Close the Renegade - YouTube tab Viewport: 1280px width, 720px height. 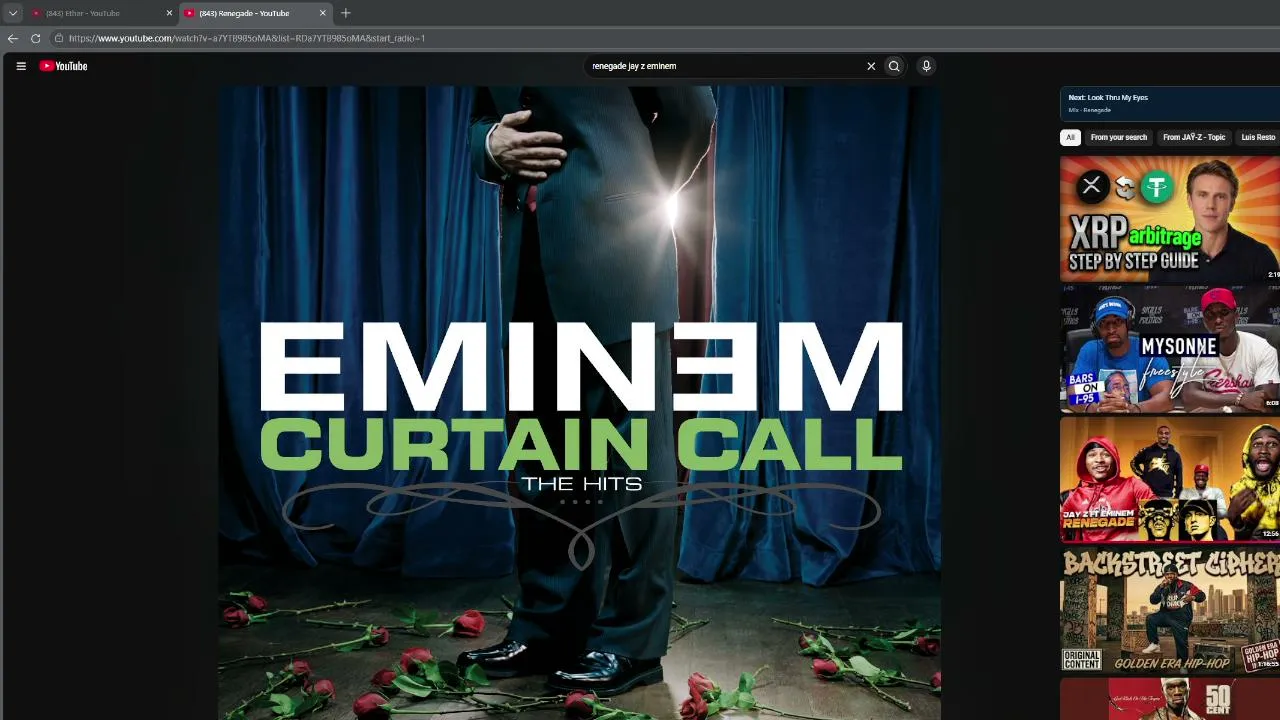[x=323, y=13]
